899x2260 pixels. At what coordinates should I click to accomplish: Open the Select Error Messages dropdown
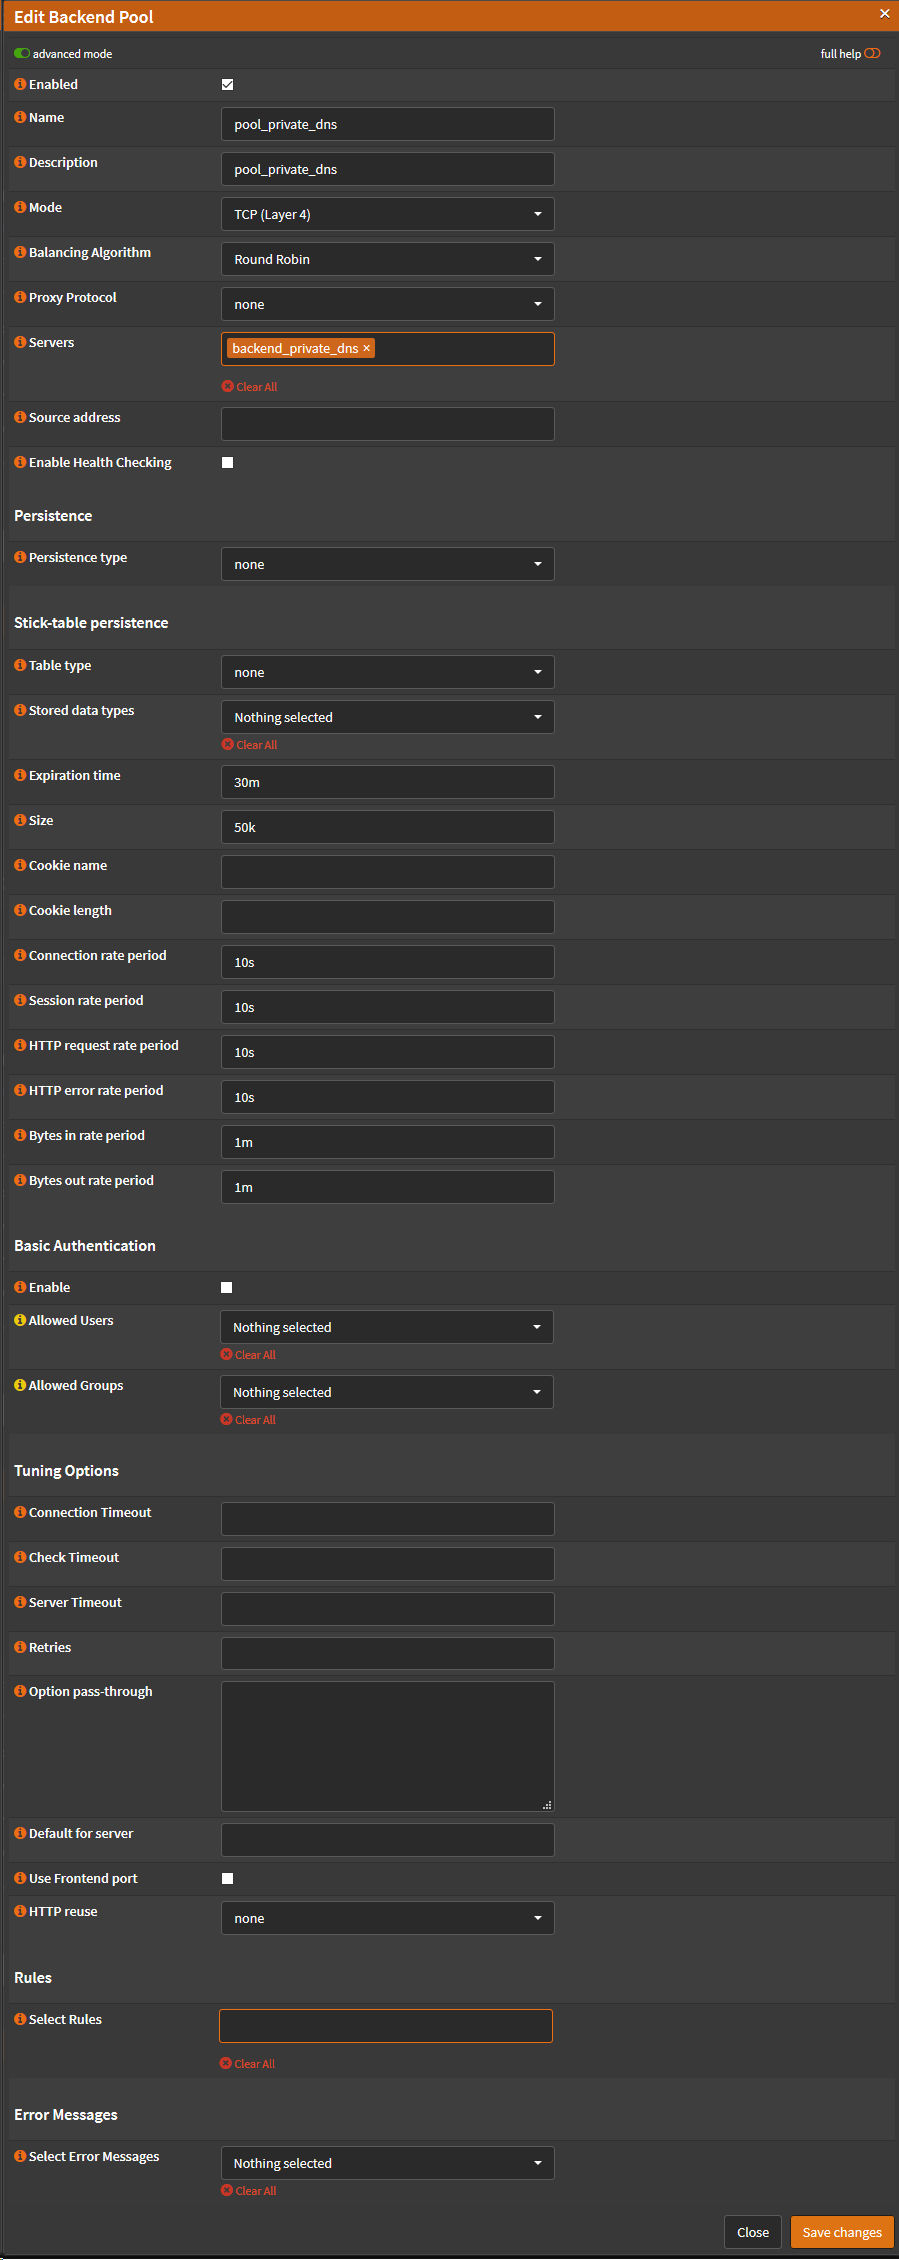[x=387, y=2163]
